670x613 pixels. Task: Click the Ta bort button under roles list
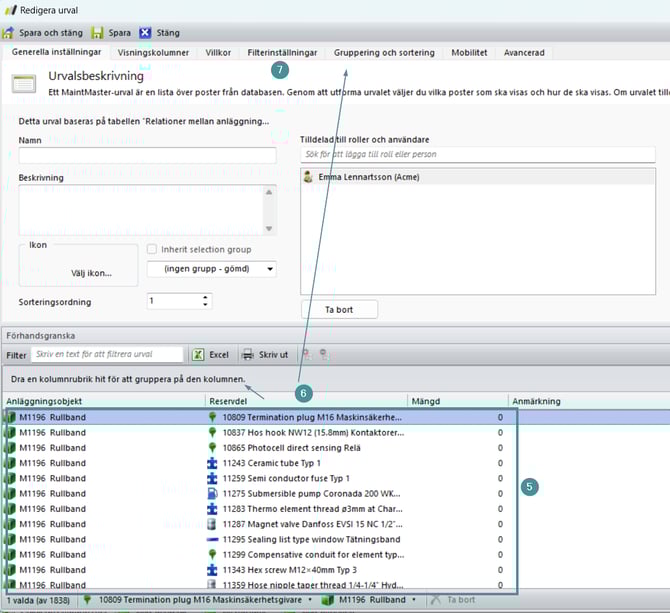point(339,310)
